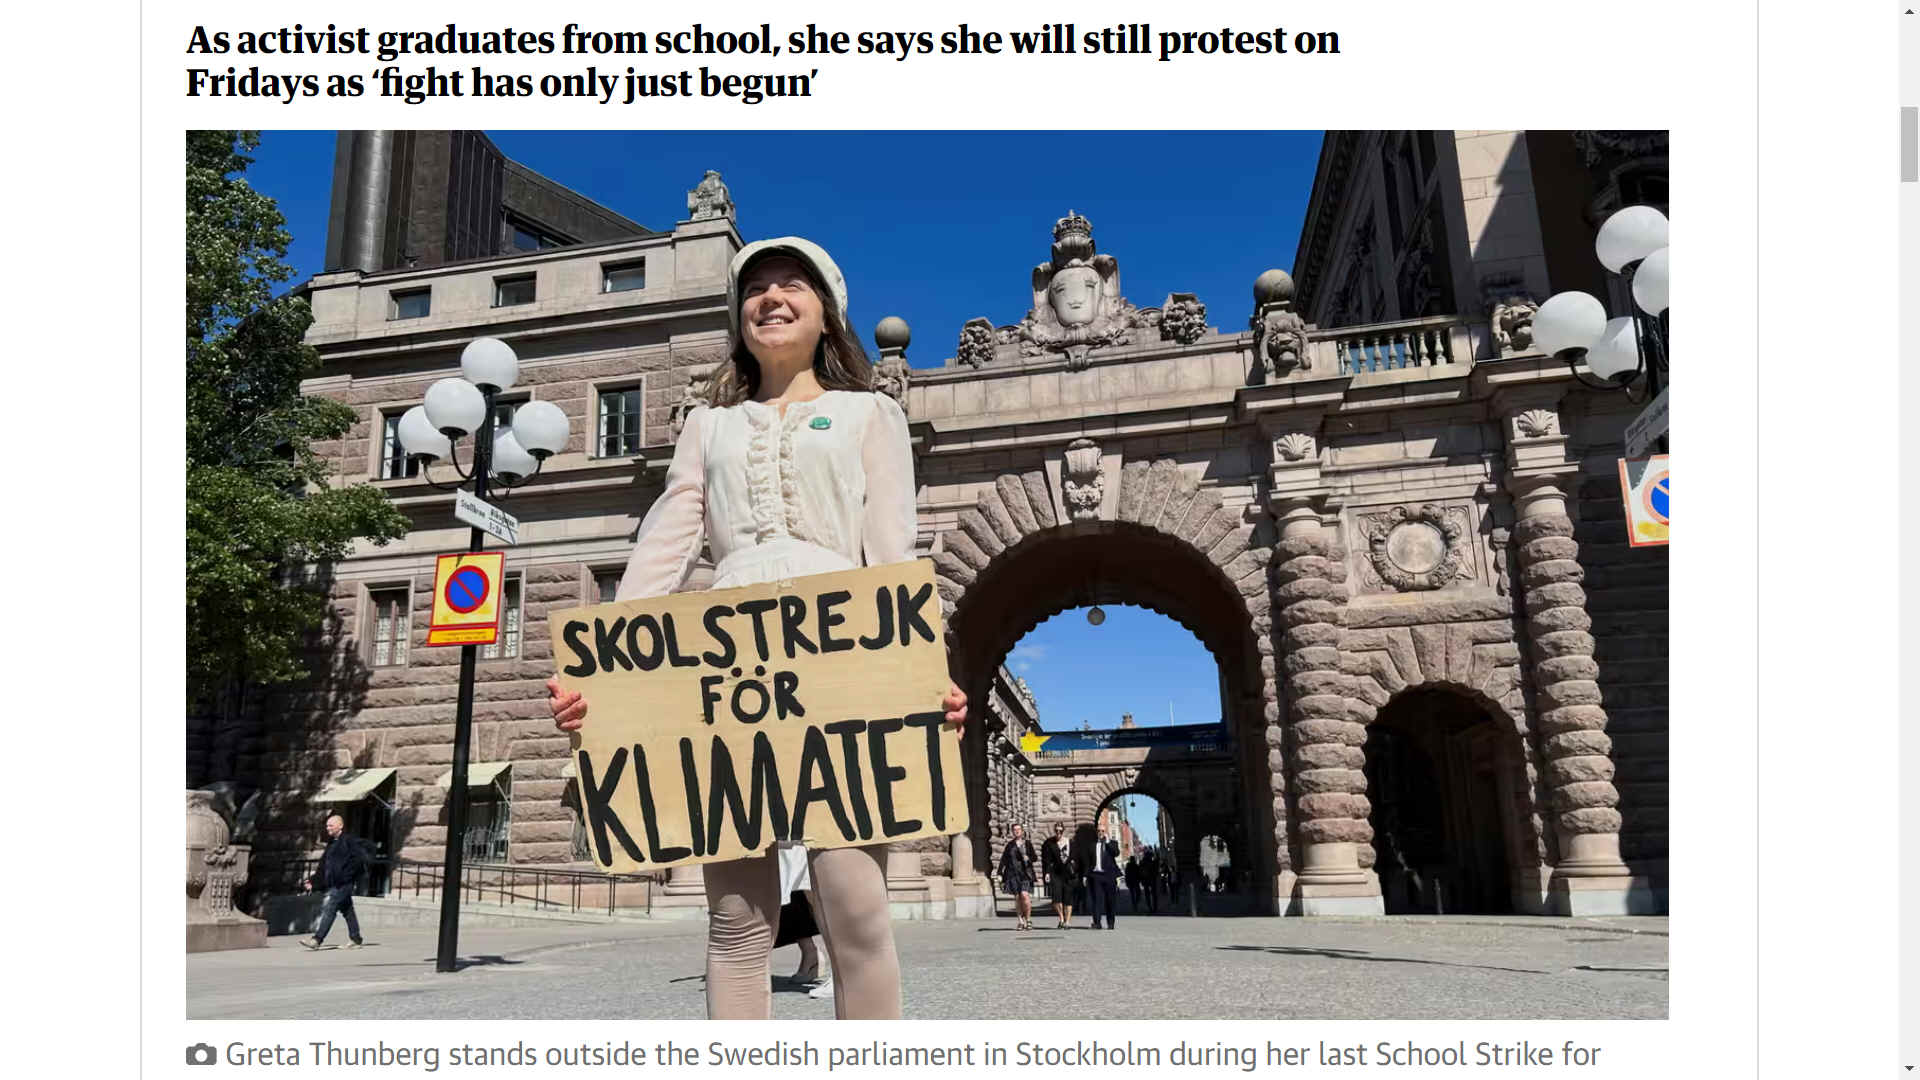Click the blue banner with yellow star in archway
The height and width of the screenshot is (1080, 1920).
pos(1122,741)
